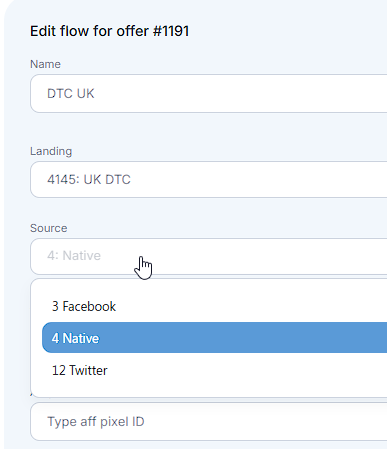Viewport: 387px width, 449px height.
Task: Open the Landing dropdown showing 4145: UK DTC
Action: click(209, 180)
